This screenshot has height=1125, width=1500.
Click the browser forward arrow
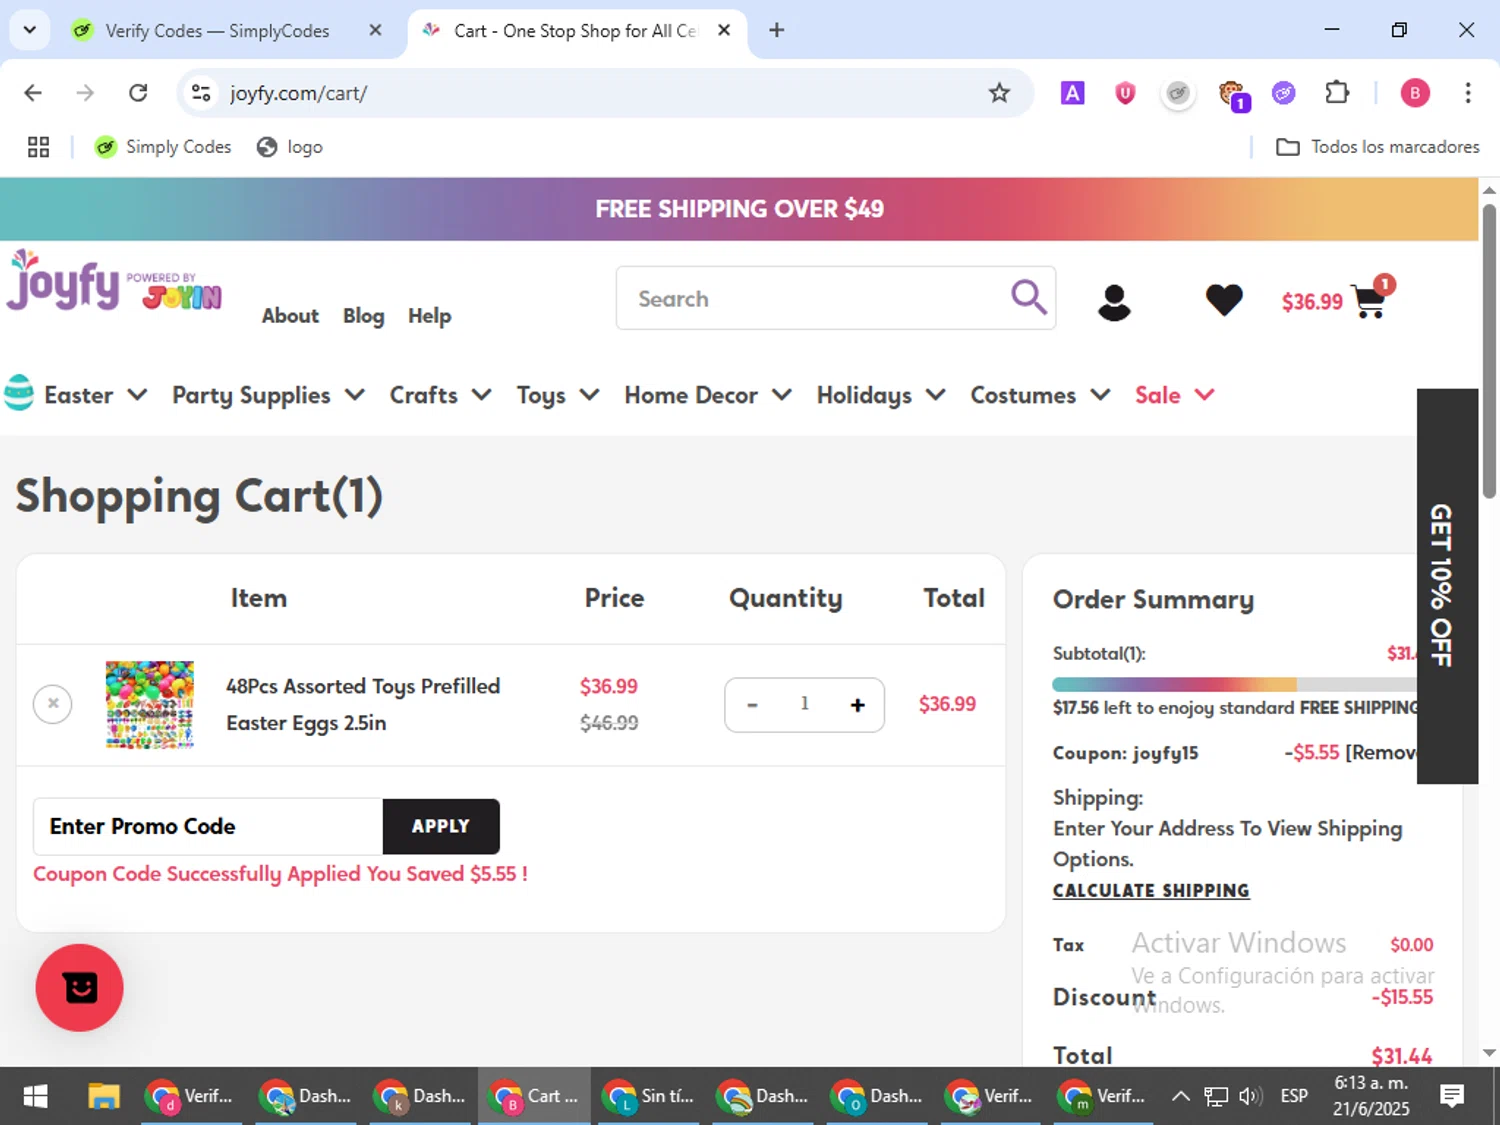(x=85, y=93)
